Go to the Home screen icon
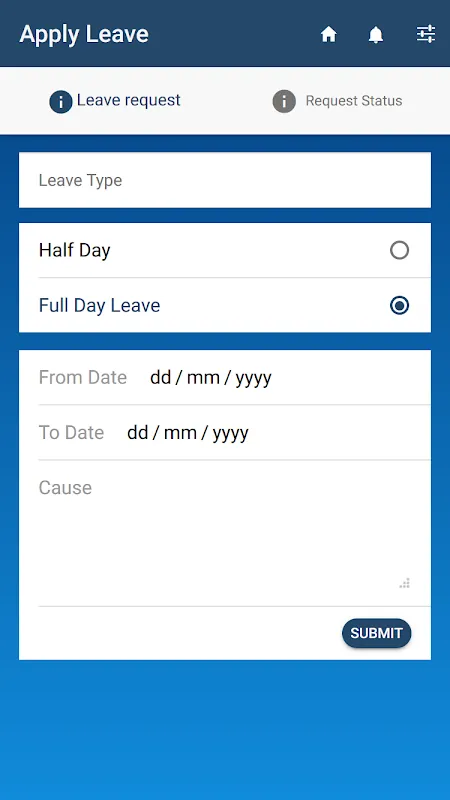 pos(329,34)
